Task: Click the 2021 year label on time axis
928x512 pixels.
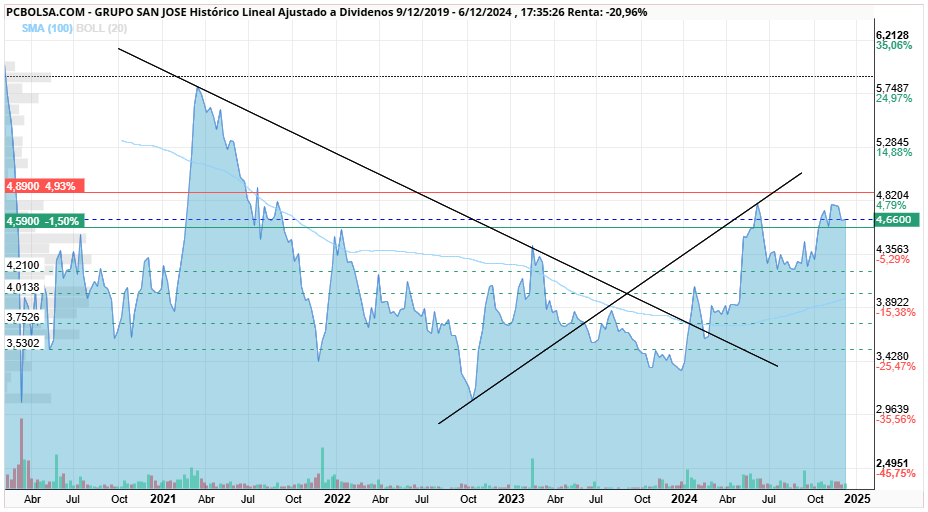Action: click(x=163, y=499)
